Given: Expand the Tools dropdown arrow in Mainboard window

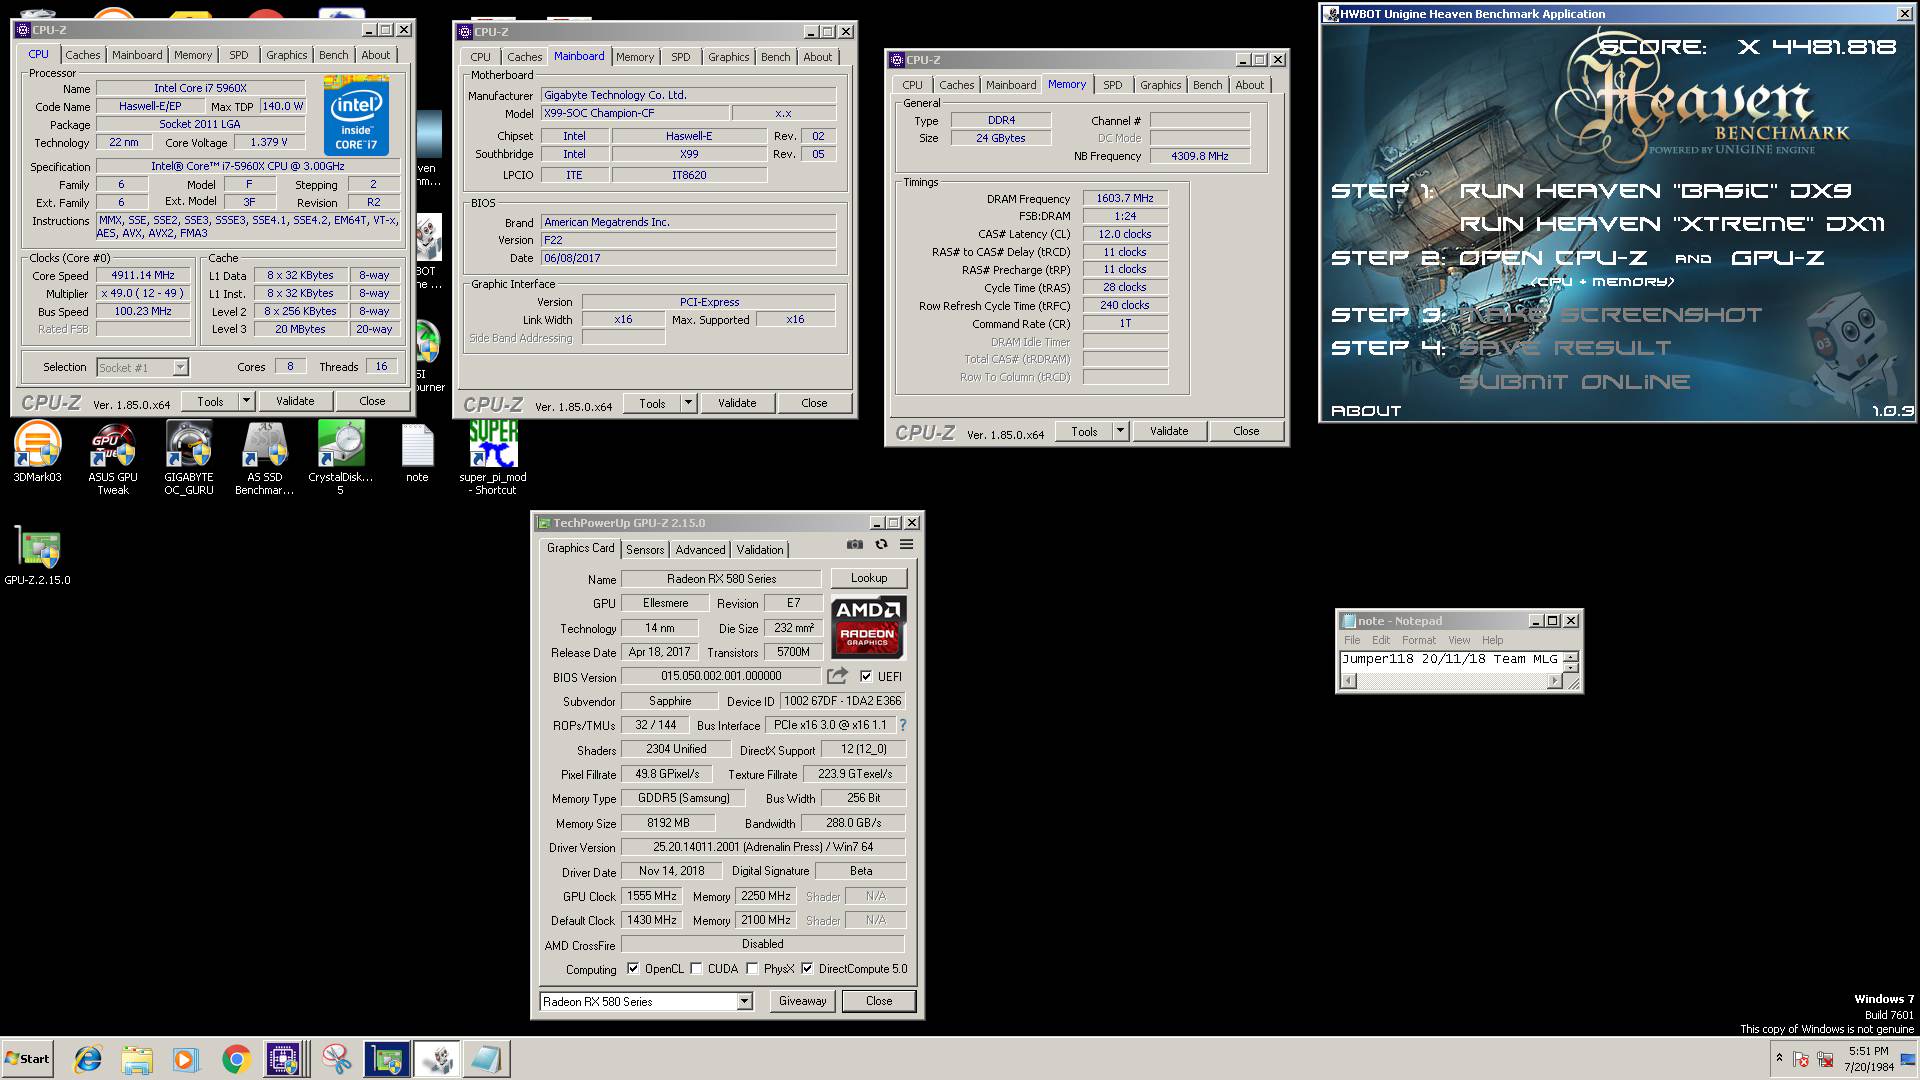Looking at the screenshot, I should tap(688, 403).
